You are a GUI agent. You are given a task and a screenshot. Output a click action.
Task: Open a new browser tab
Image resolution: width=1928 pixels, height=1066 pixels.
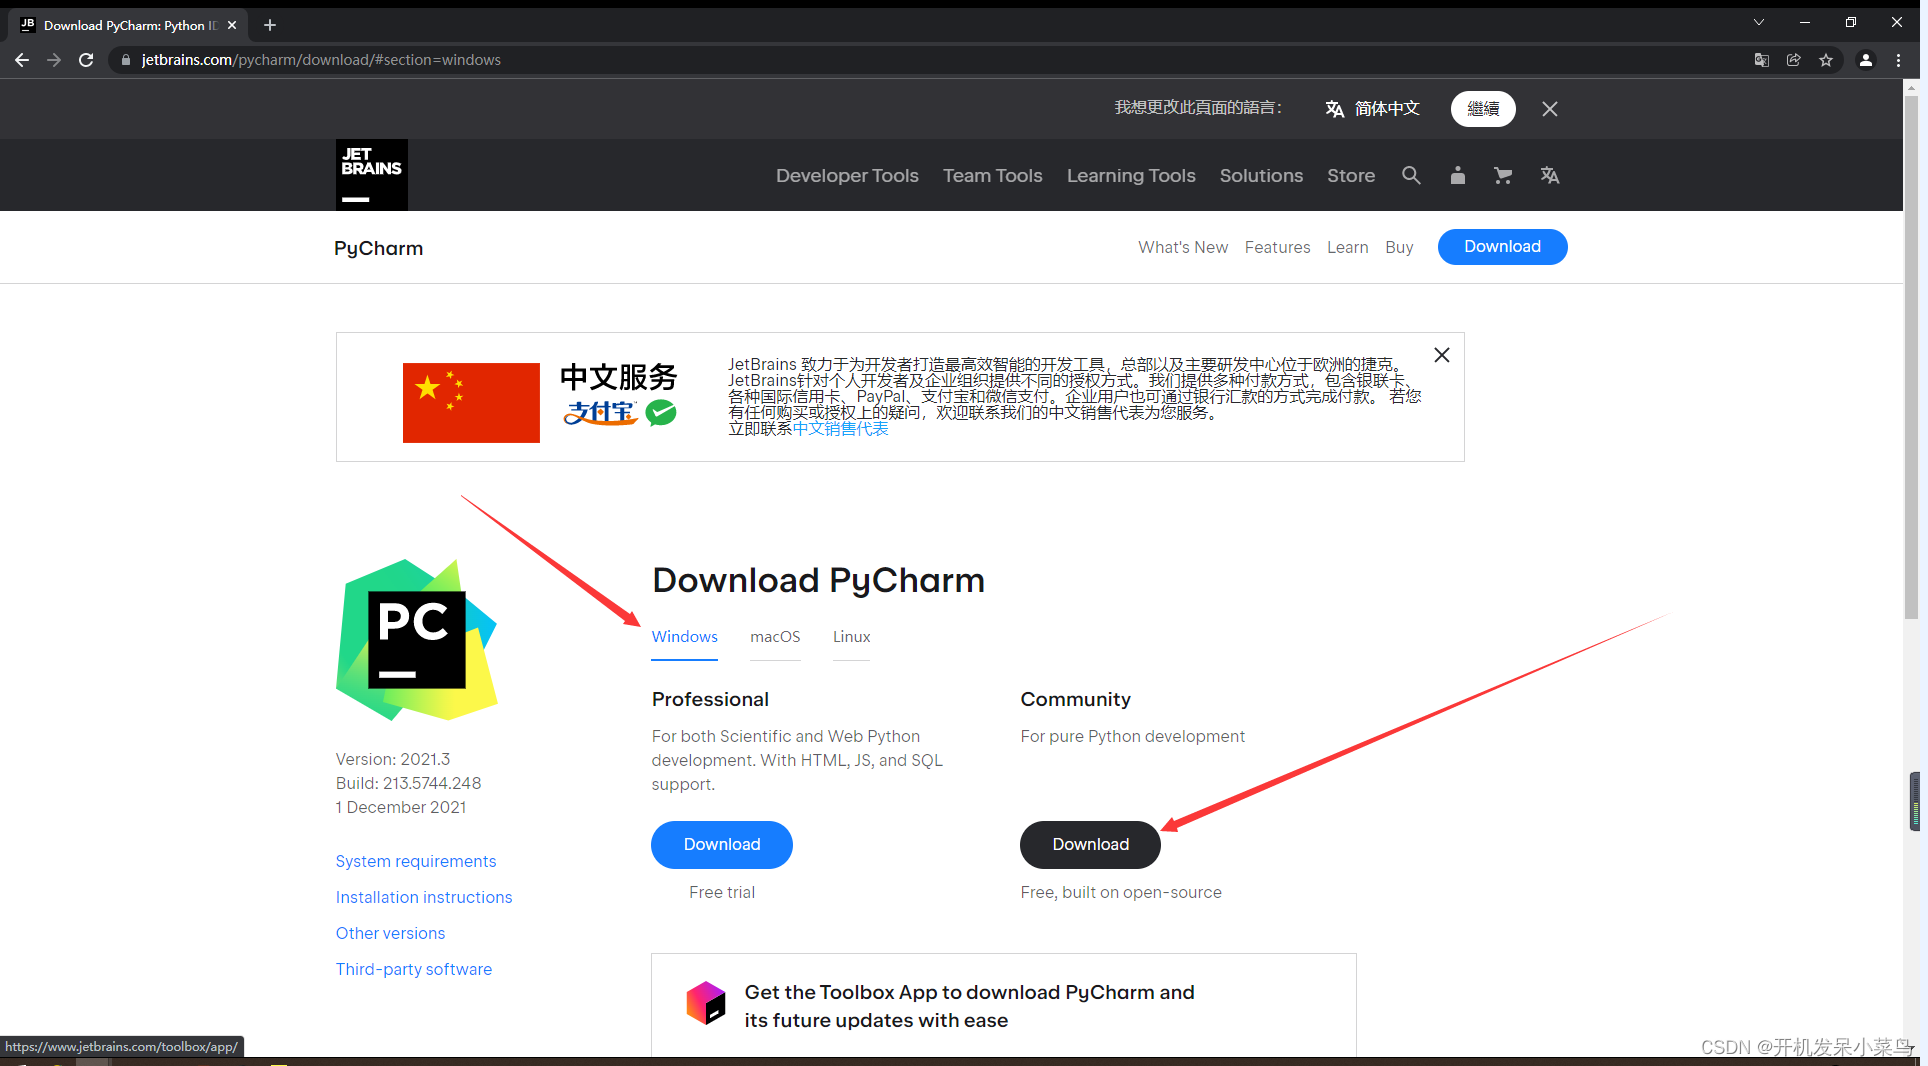click(x=270, y=25)
